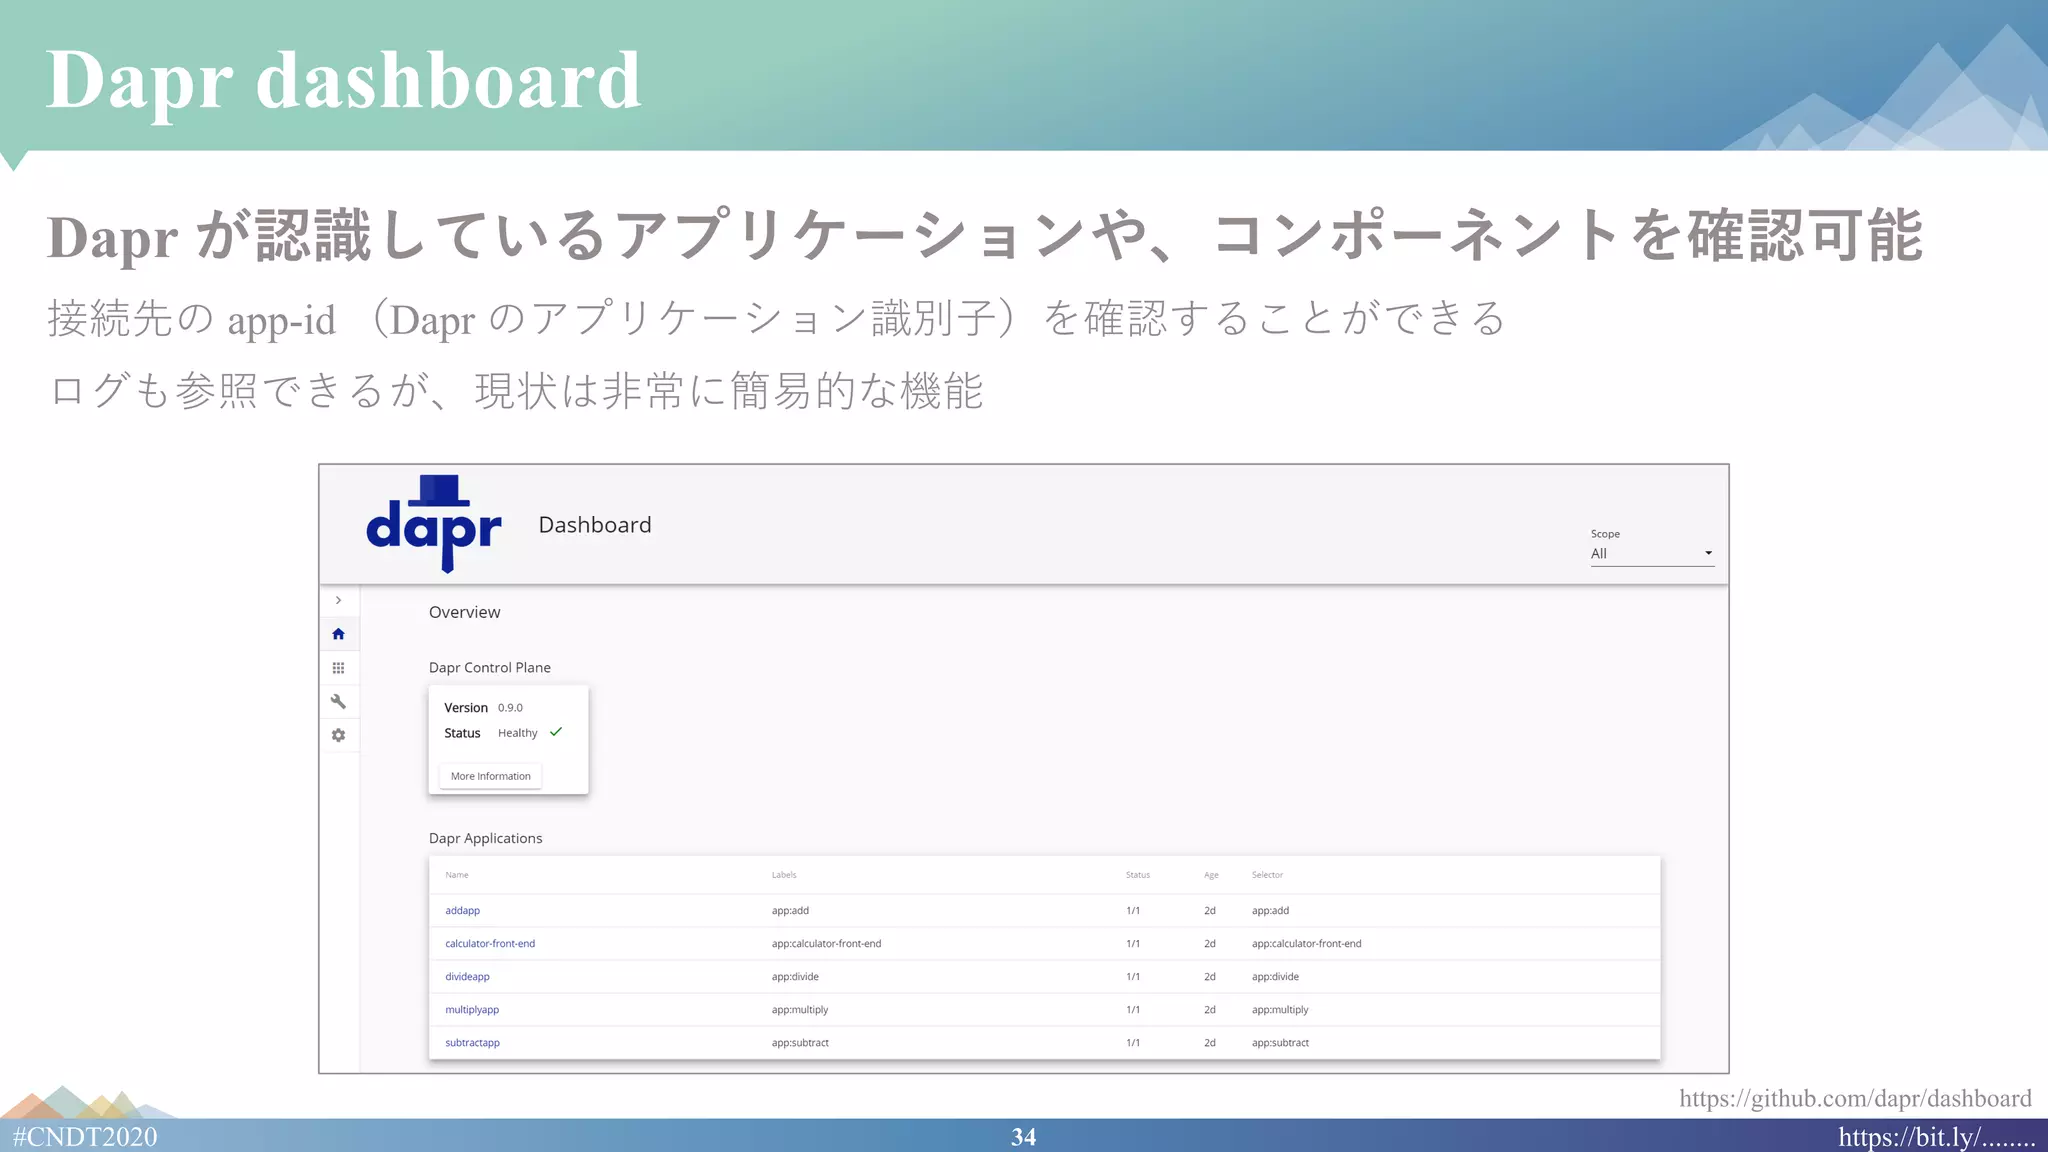The height and width of the screenshot is (1152, 2048).
Task: Open the https://bit.ly footer link
Action: (x=1936, y=1137)
